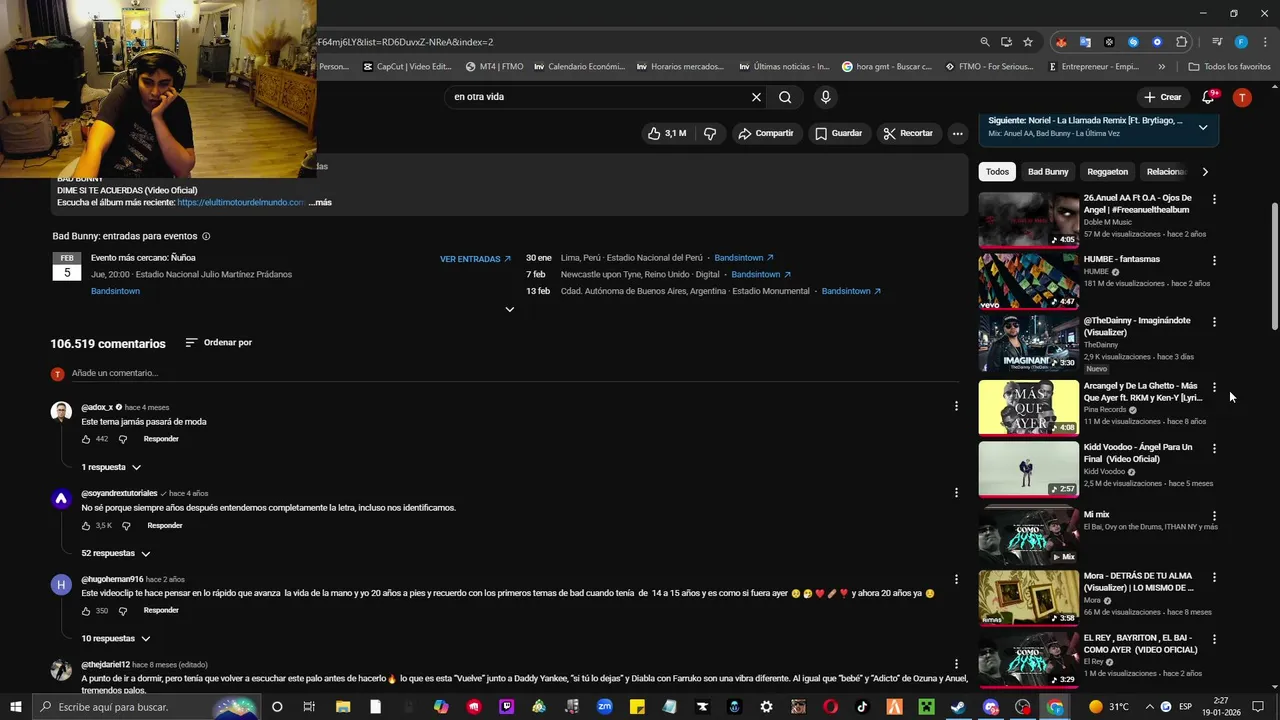Open Steam from the taskbar
The height and width of the screenshot is (720, 1280).
[958, 707]
